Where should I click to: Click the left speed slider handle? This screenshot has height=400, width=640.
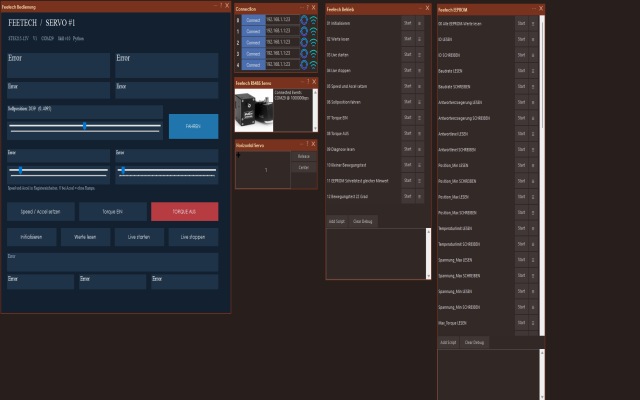20,170
